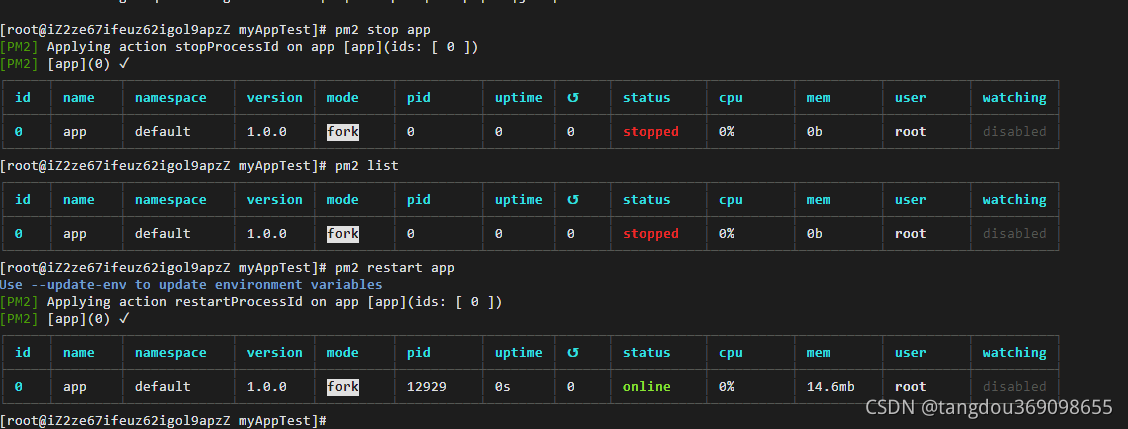Click the pid value 12929
The width and height of the screenshot is (1128, 429).
pos(427,387)
